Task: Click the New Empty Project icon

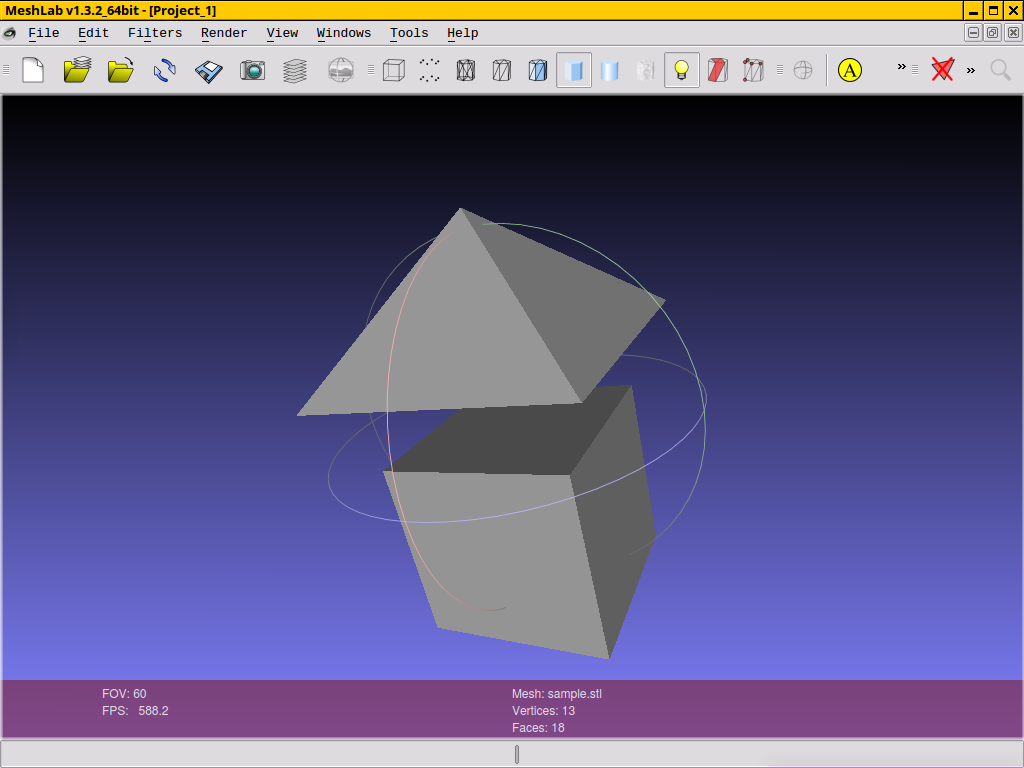Action: [33, 70]
